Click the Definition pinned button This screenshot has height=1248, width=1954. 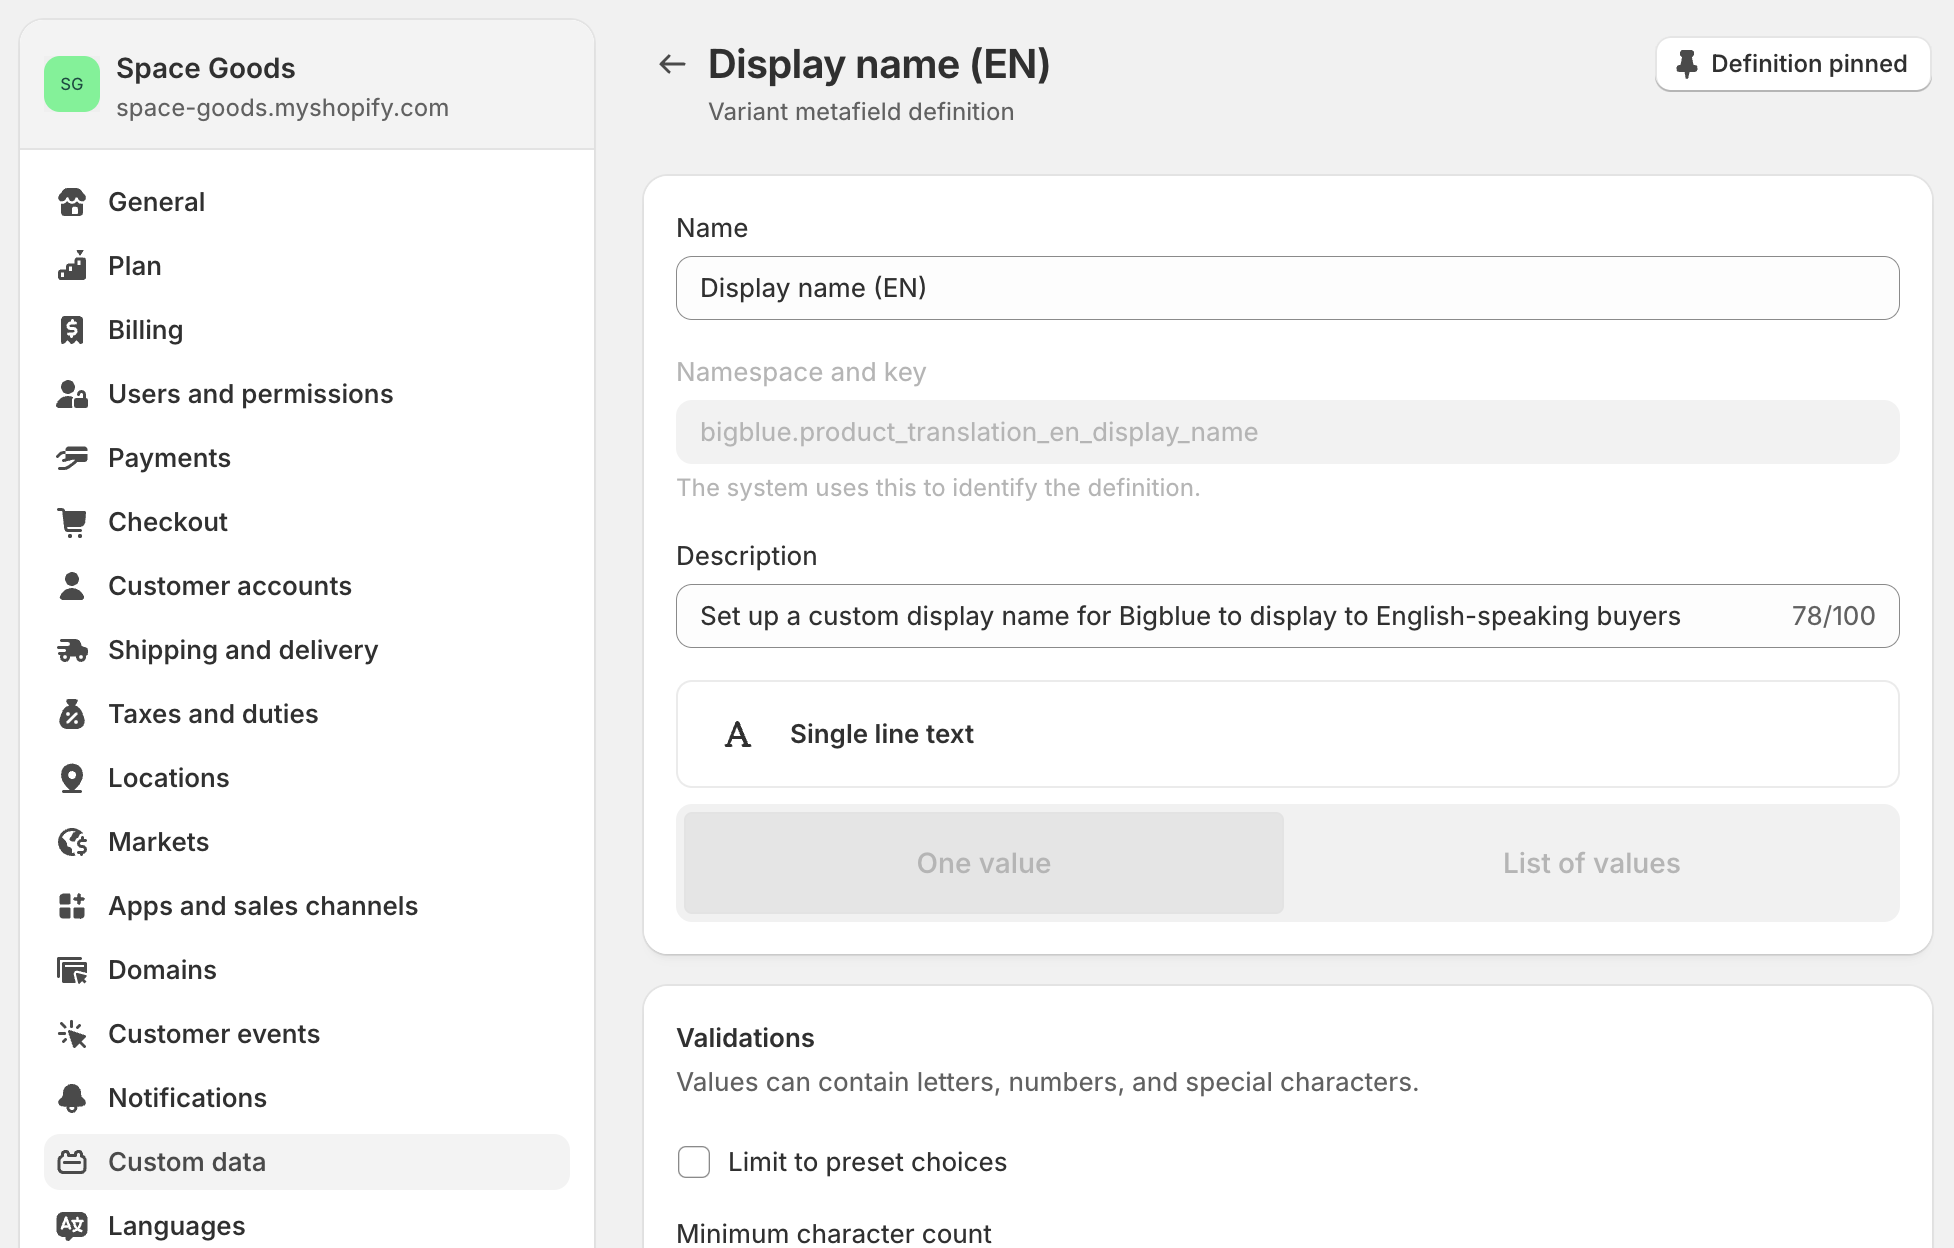pos(1793,64)
